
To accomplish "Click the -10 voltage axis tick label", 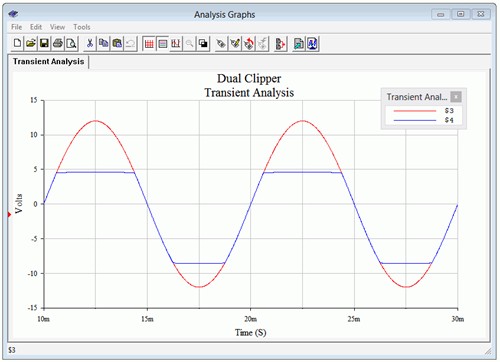I will 33,273.
